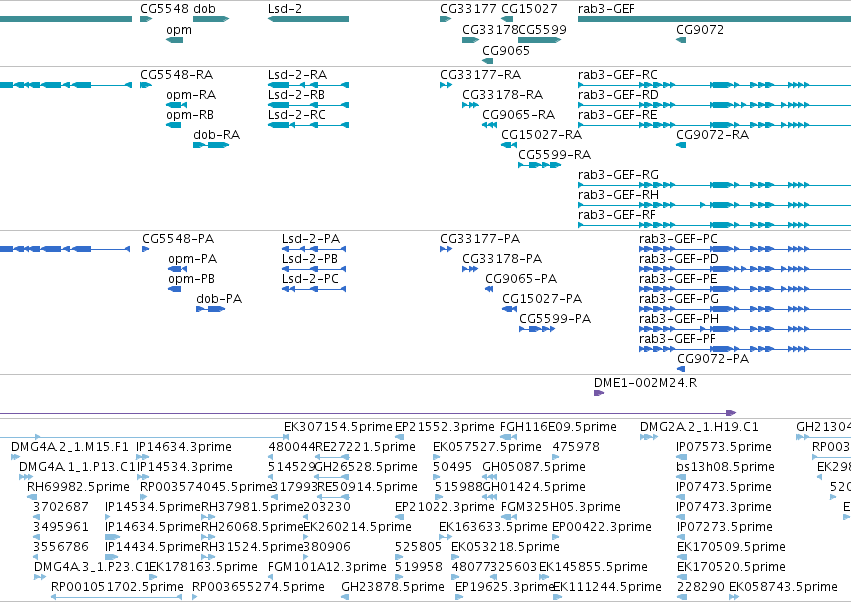
Task: Select the CG9072-PA protein label
Action: tap(713, 359)
